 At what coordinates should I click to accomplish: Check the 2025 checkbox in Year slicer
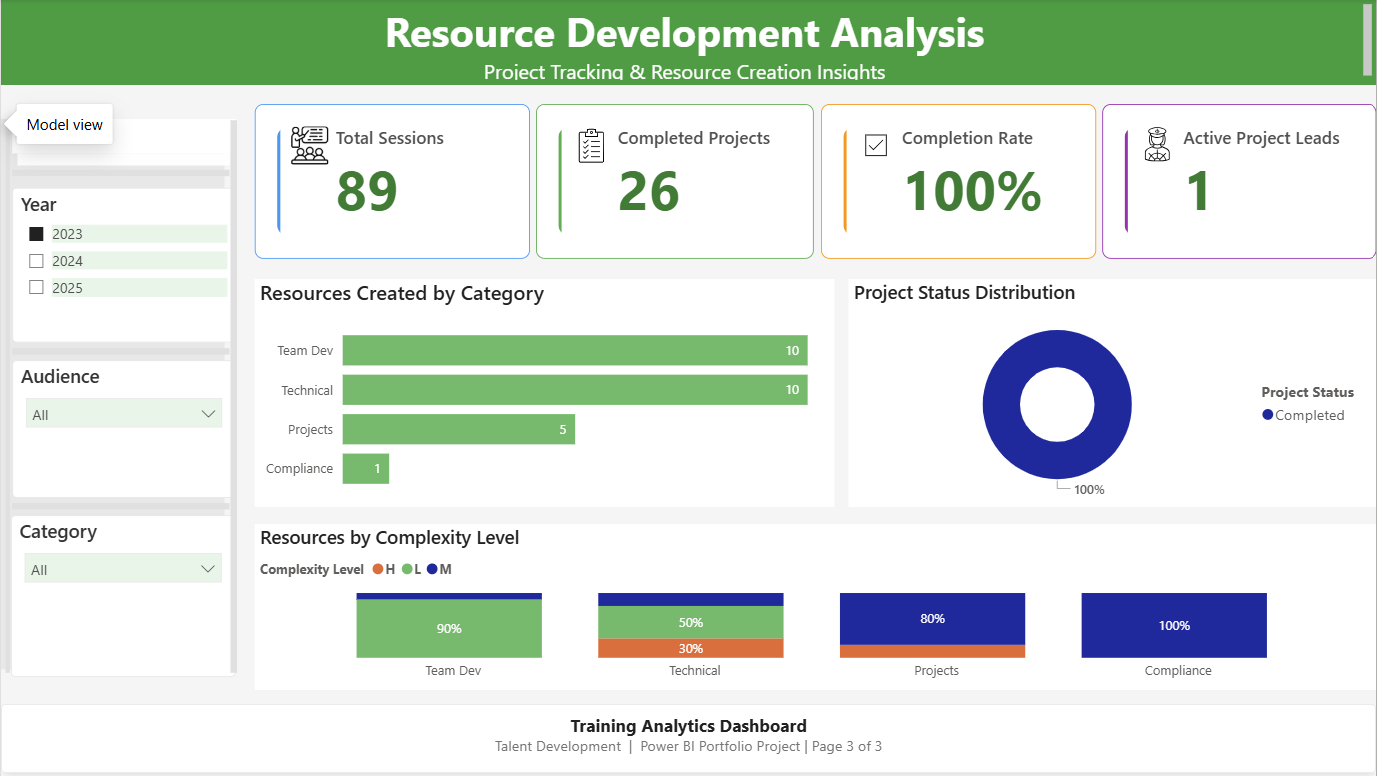[37, 287]
